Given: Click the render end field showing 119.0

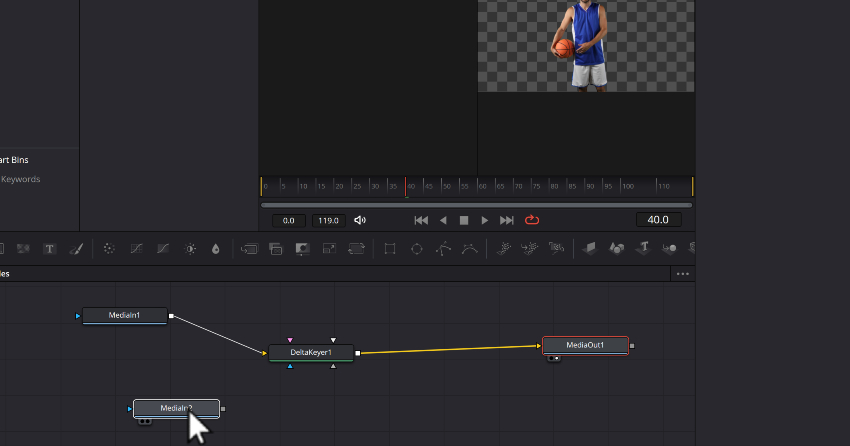Looking at the screenshot, I should (327, 220).
